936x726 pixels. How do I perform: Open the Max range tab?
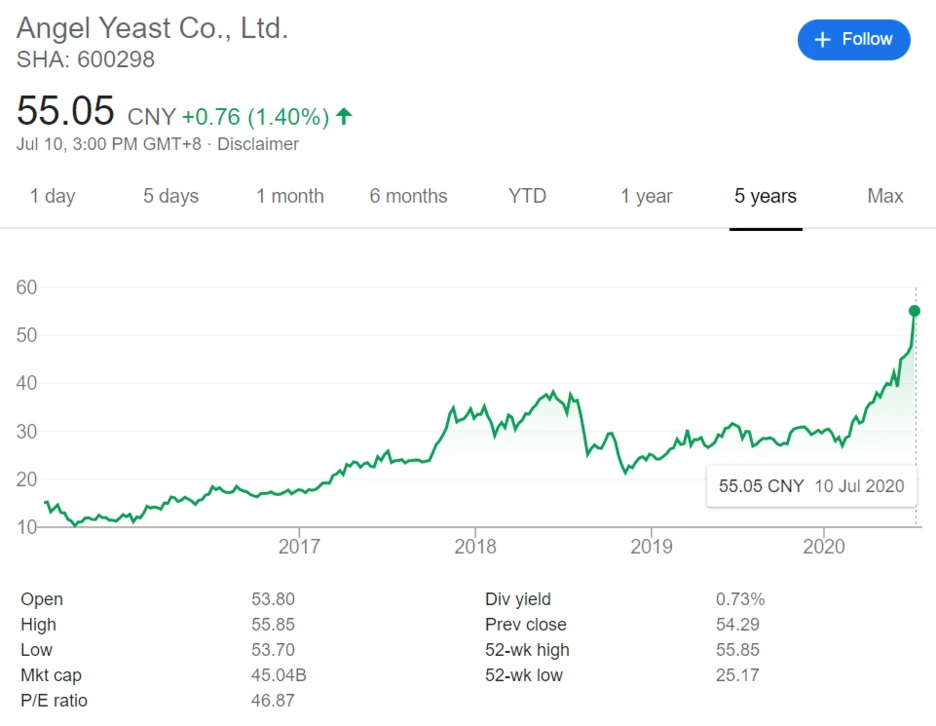885,196
